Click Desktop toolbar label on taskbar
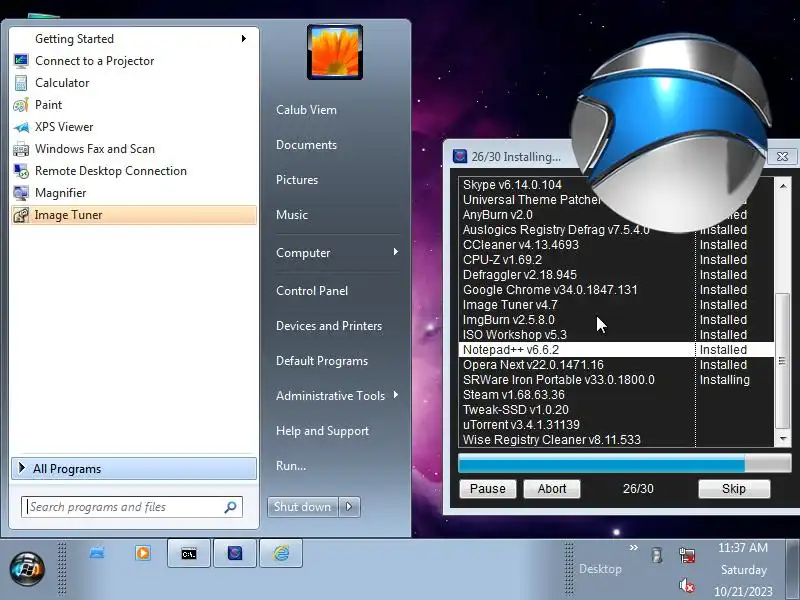 (600, 569)
